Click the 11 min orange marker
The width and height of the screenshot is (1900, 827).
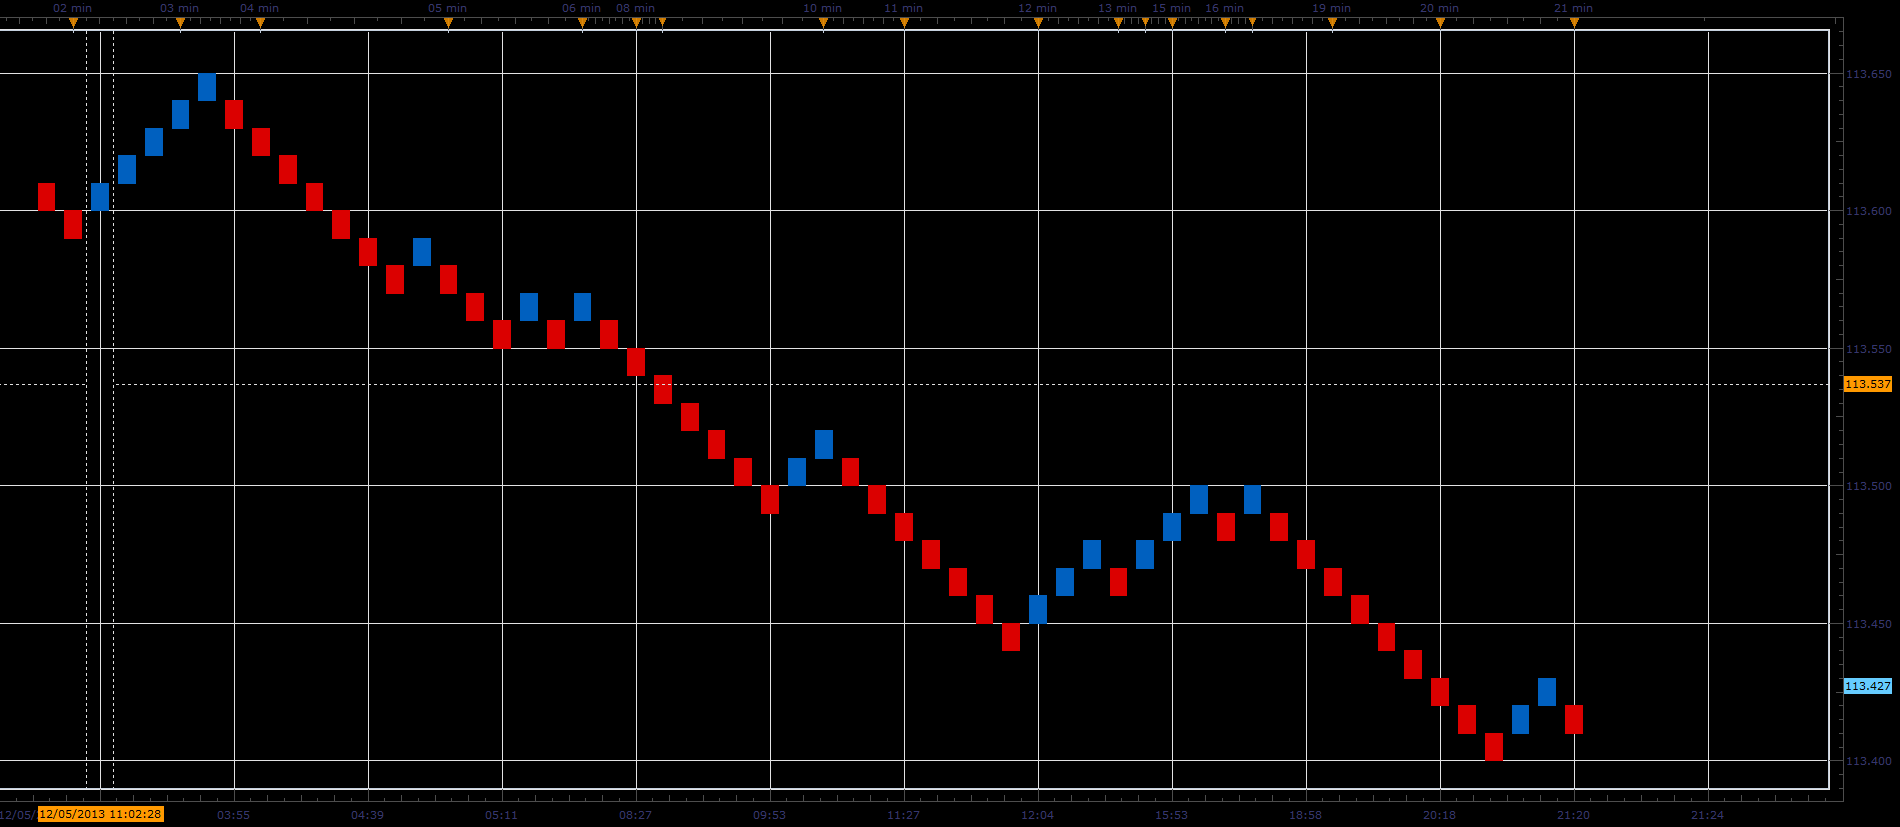904,22
